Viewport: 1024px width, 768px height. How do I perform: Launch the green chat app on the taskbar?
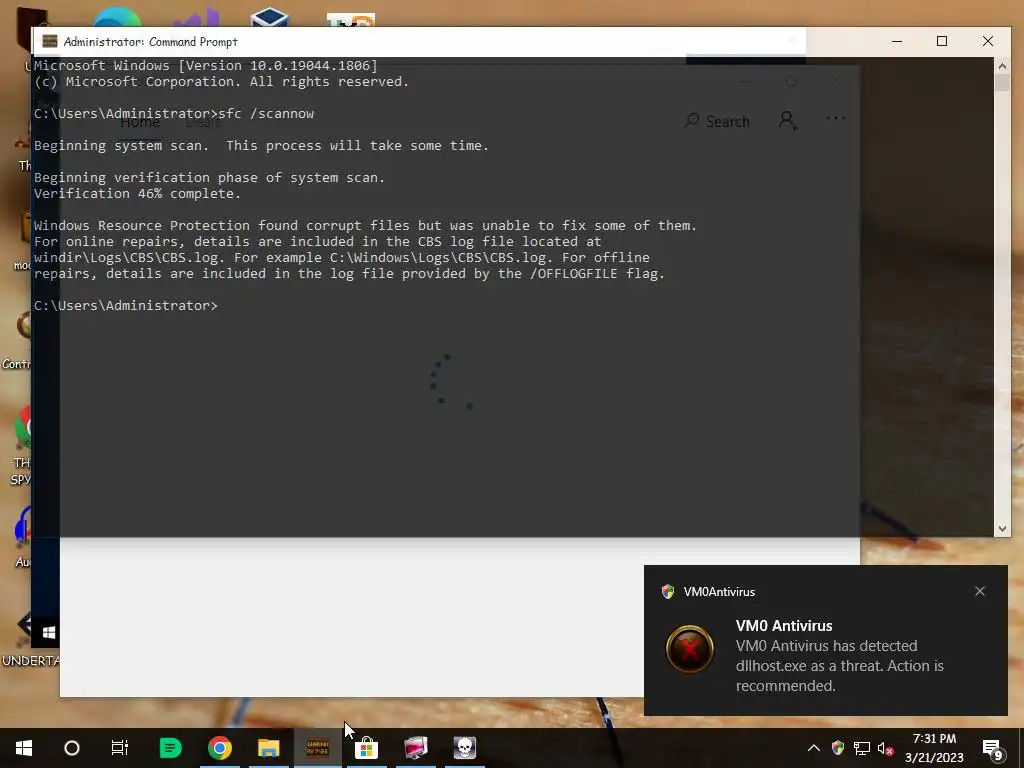[x=170, y=748]
